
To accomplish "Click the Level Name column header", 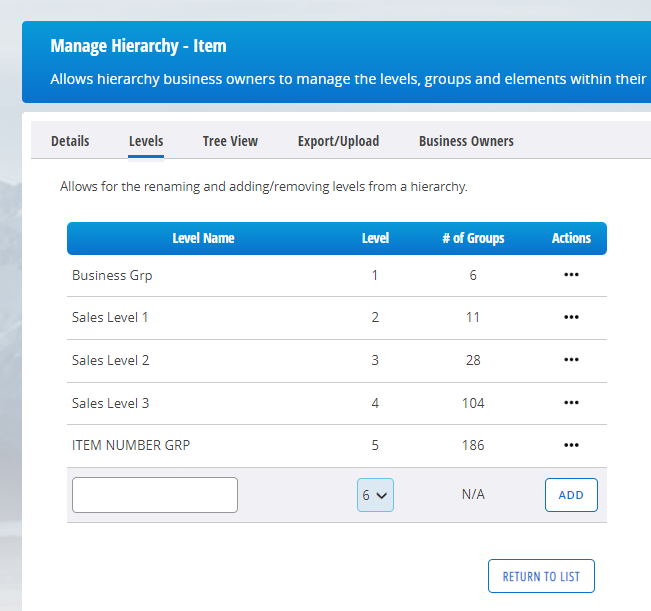I will (x=203, y=238).
